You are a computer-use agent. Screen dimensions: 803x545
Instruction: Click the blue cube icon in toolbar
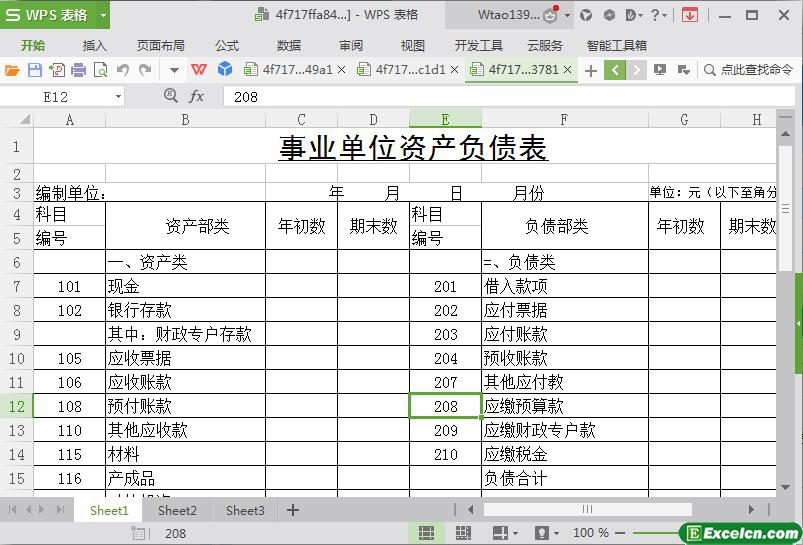(x=225, y=69)
